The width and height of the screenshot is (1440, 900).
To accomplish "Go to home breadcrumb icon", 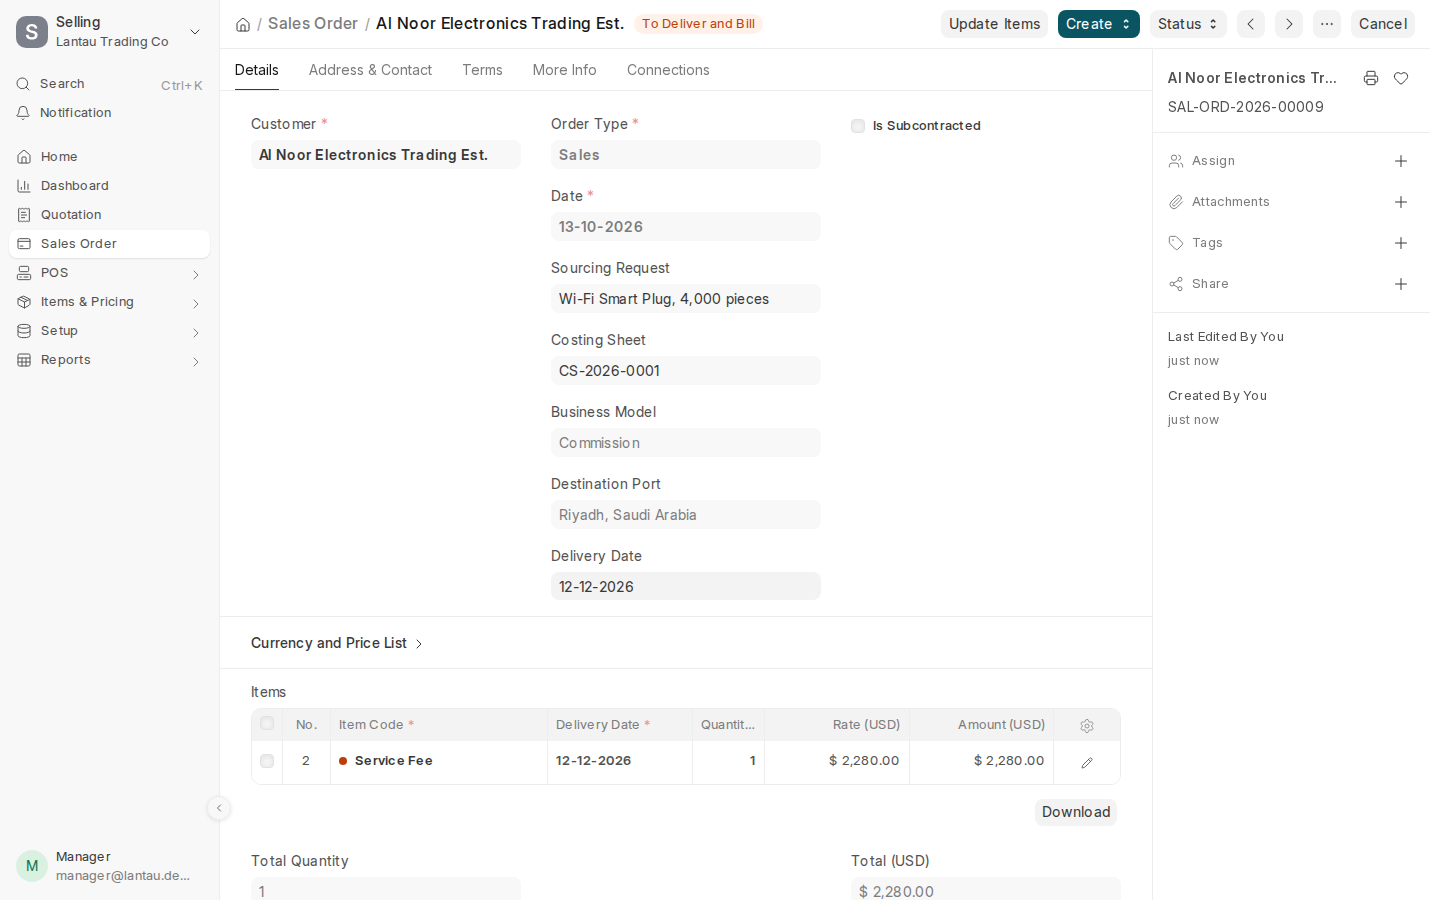I will coord(243,24).
